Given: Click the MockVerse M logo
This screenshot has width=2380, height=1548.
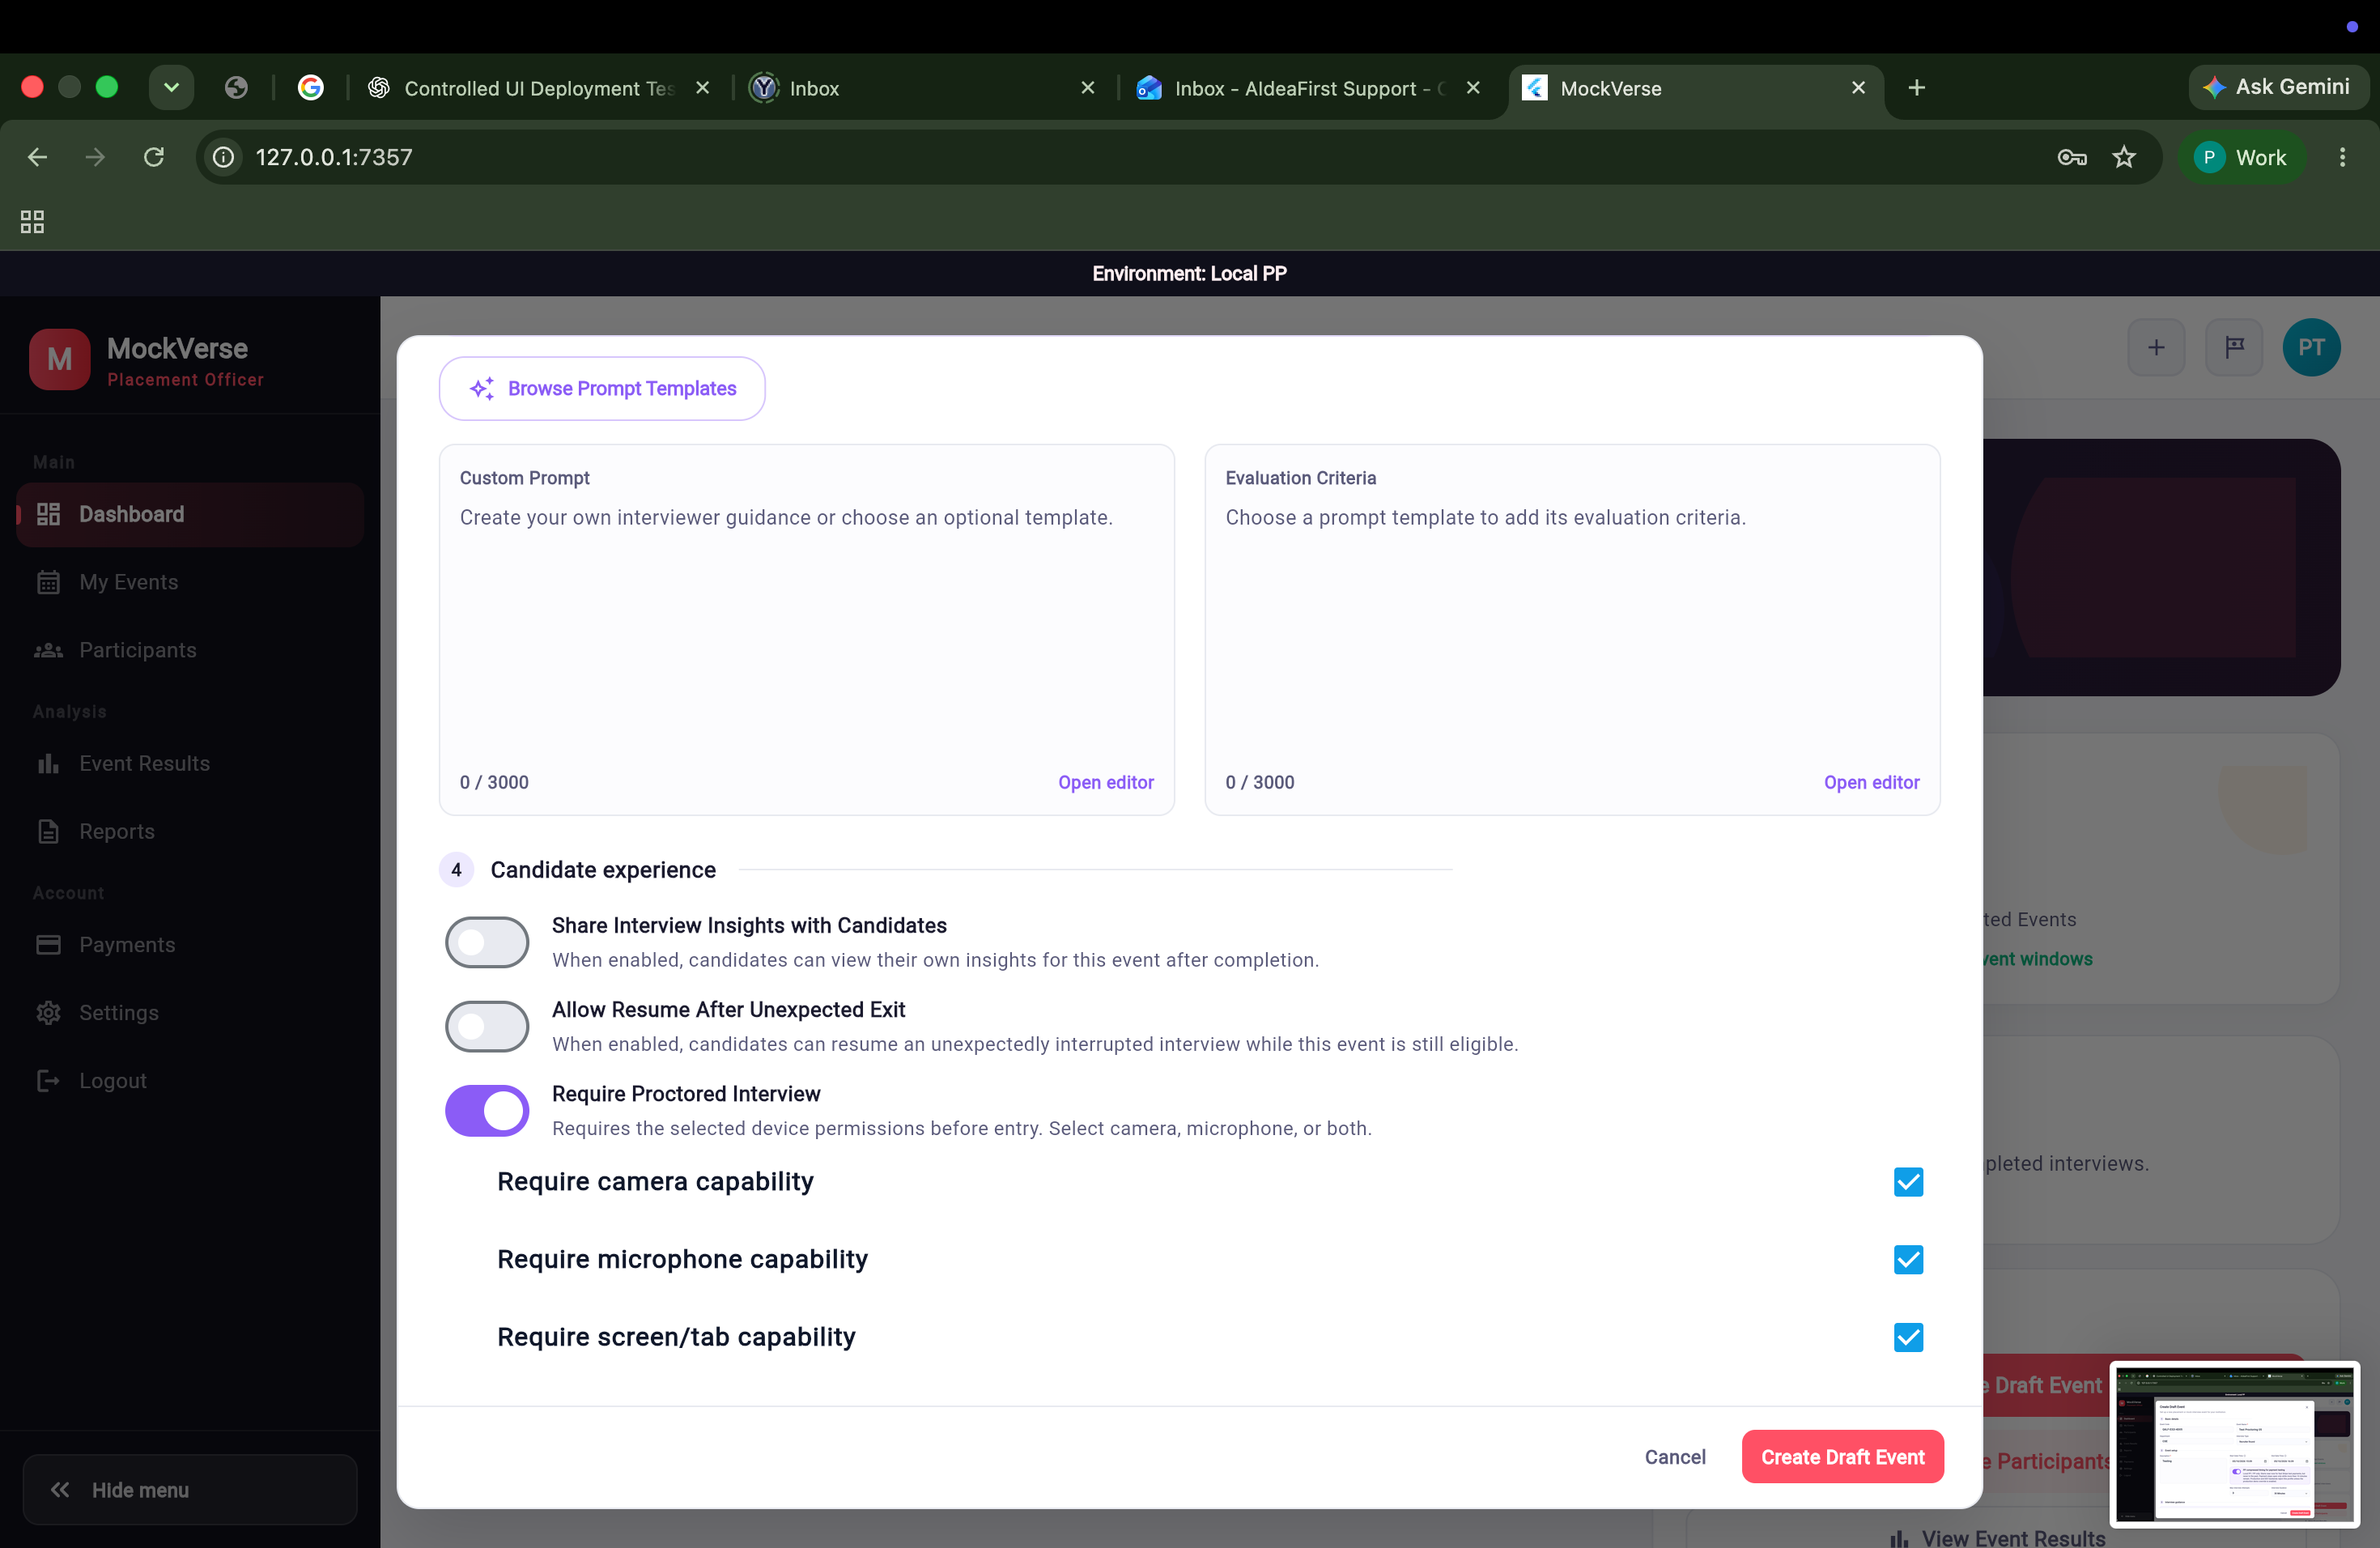Looking at the screenshot, I should (60, 359).
